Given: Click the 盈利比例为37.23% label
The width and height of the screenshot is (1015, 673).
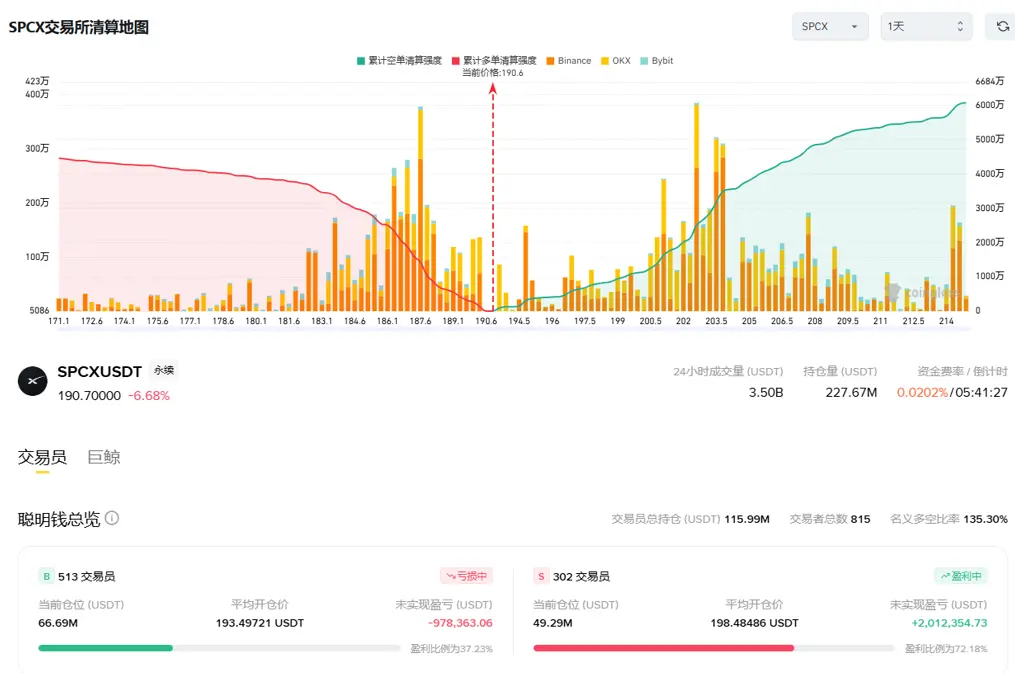Looking at the screenshot, I should (451, 648).
